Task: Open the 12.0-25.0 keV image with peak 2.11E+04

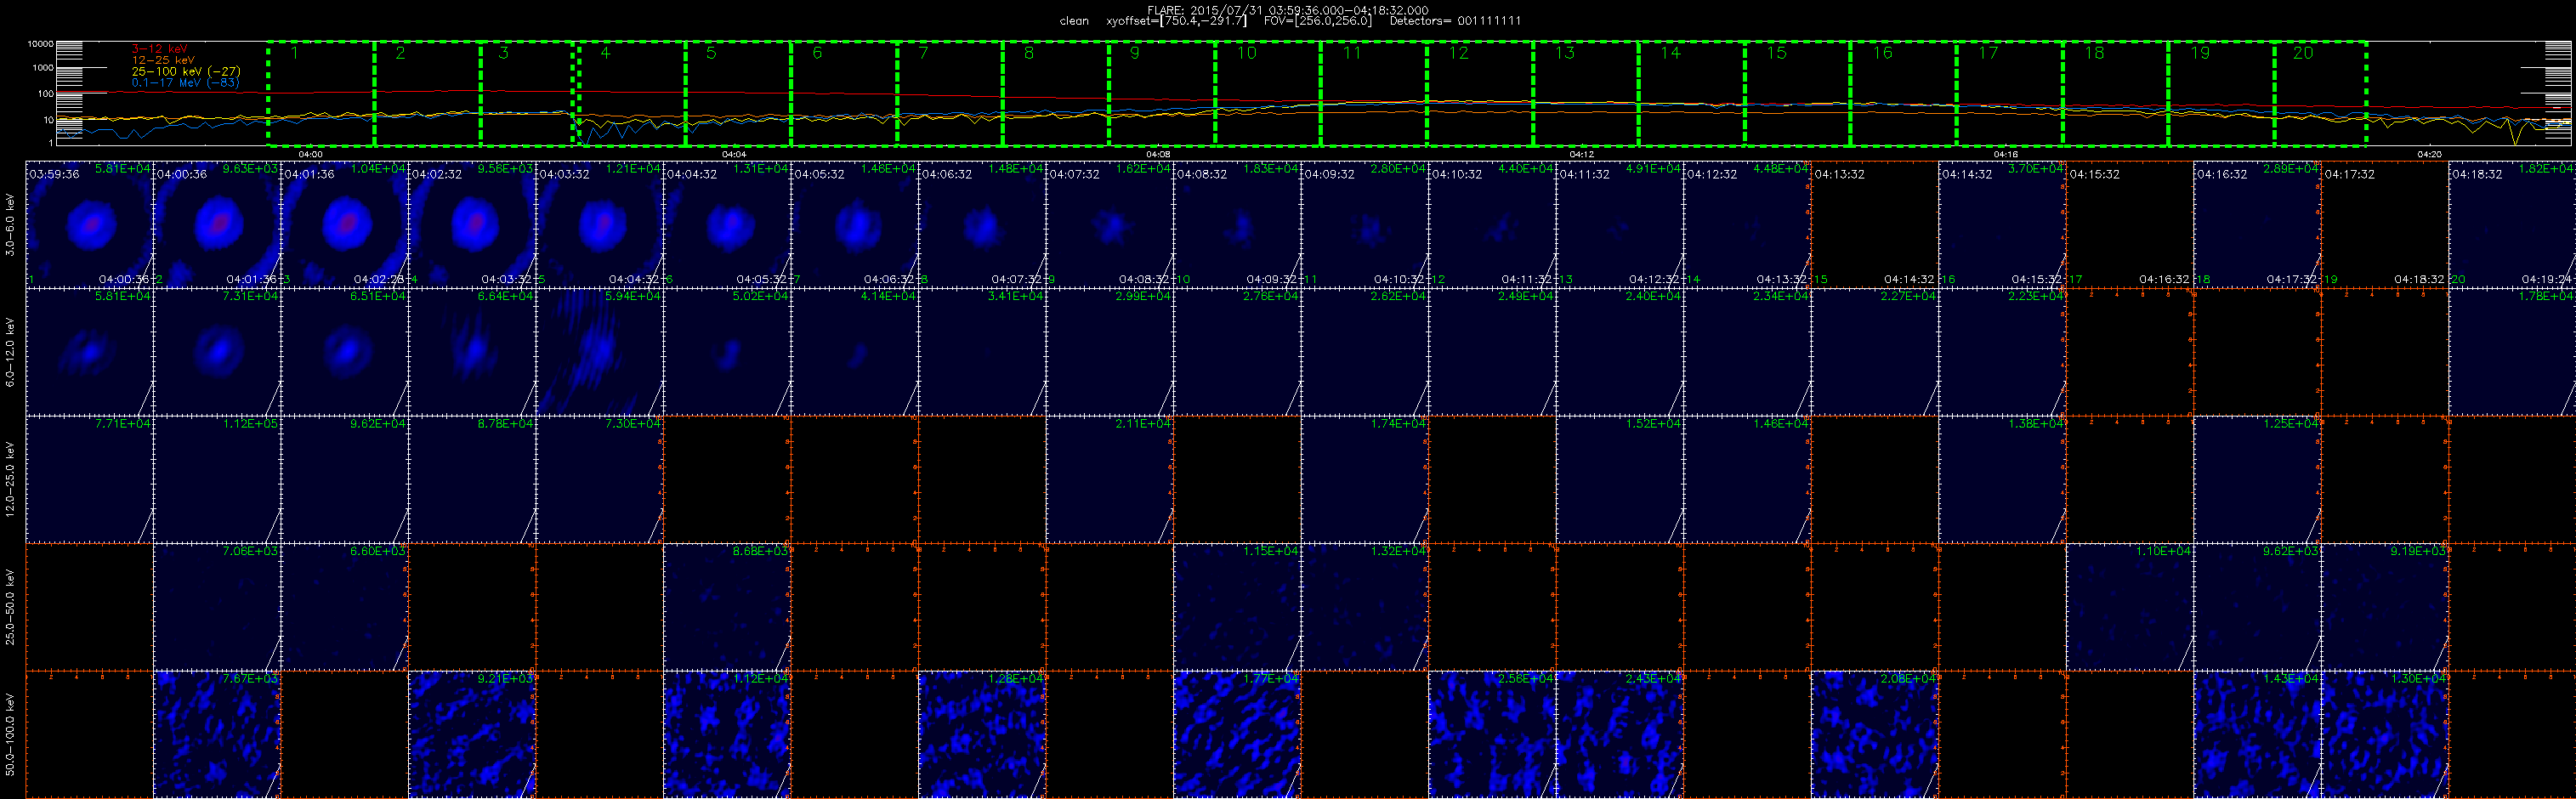Action: click(1110, 479)
